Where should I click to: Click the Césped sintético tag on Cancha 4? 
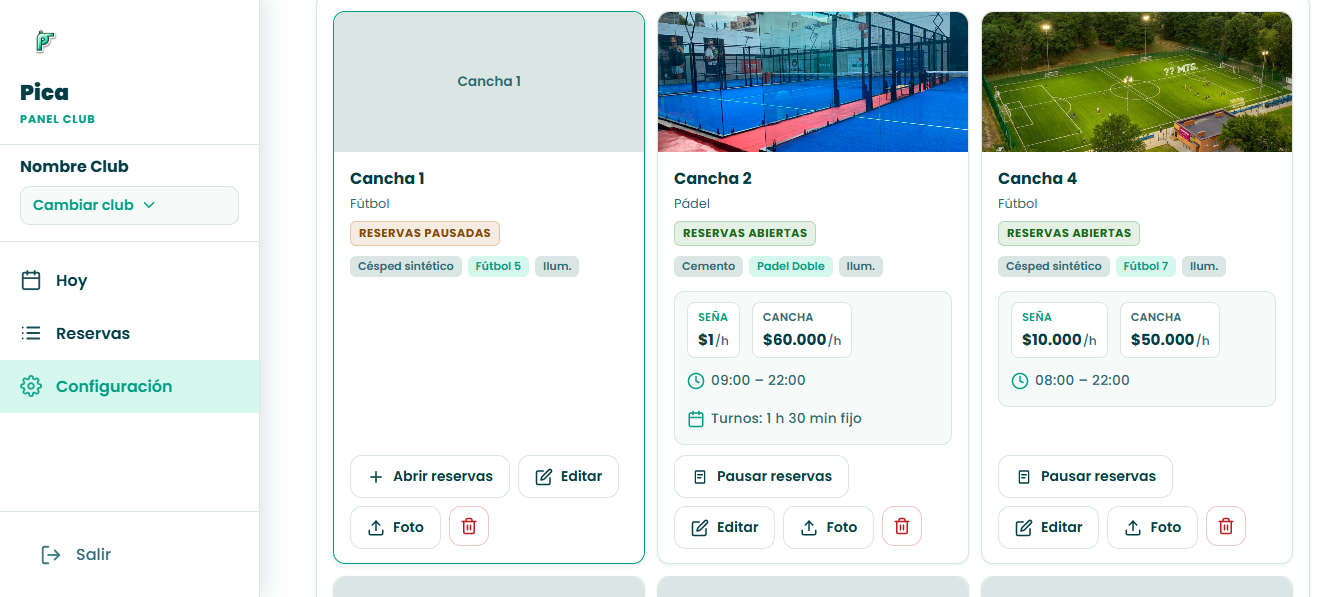(x=1054, y=267)
